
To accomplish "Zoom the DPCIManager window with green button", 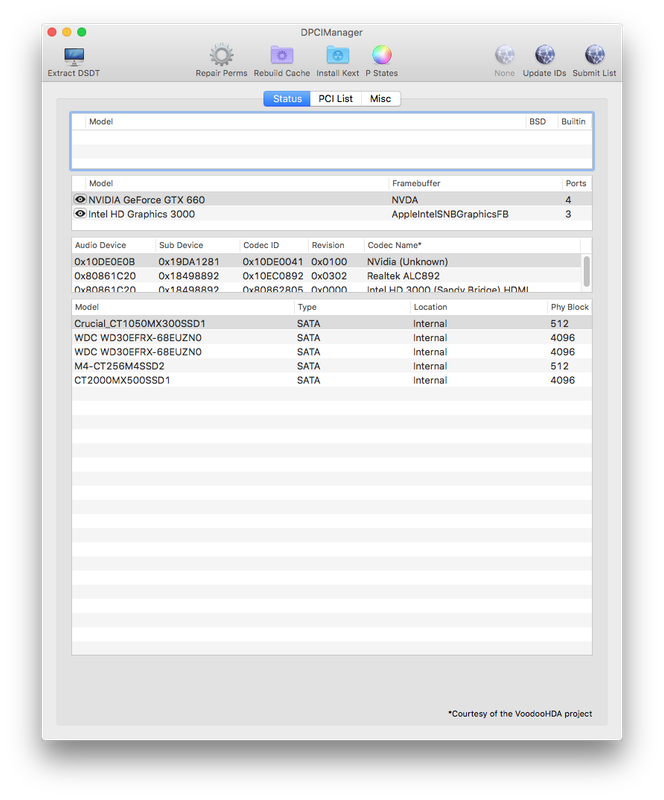I will coord(82,32).
